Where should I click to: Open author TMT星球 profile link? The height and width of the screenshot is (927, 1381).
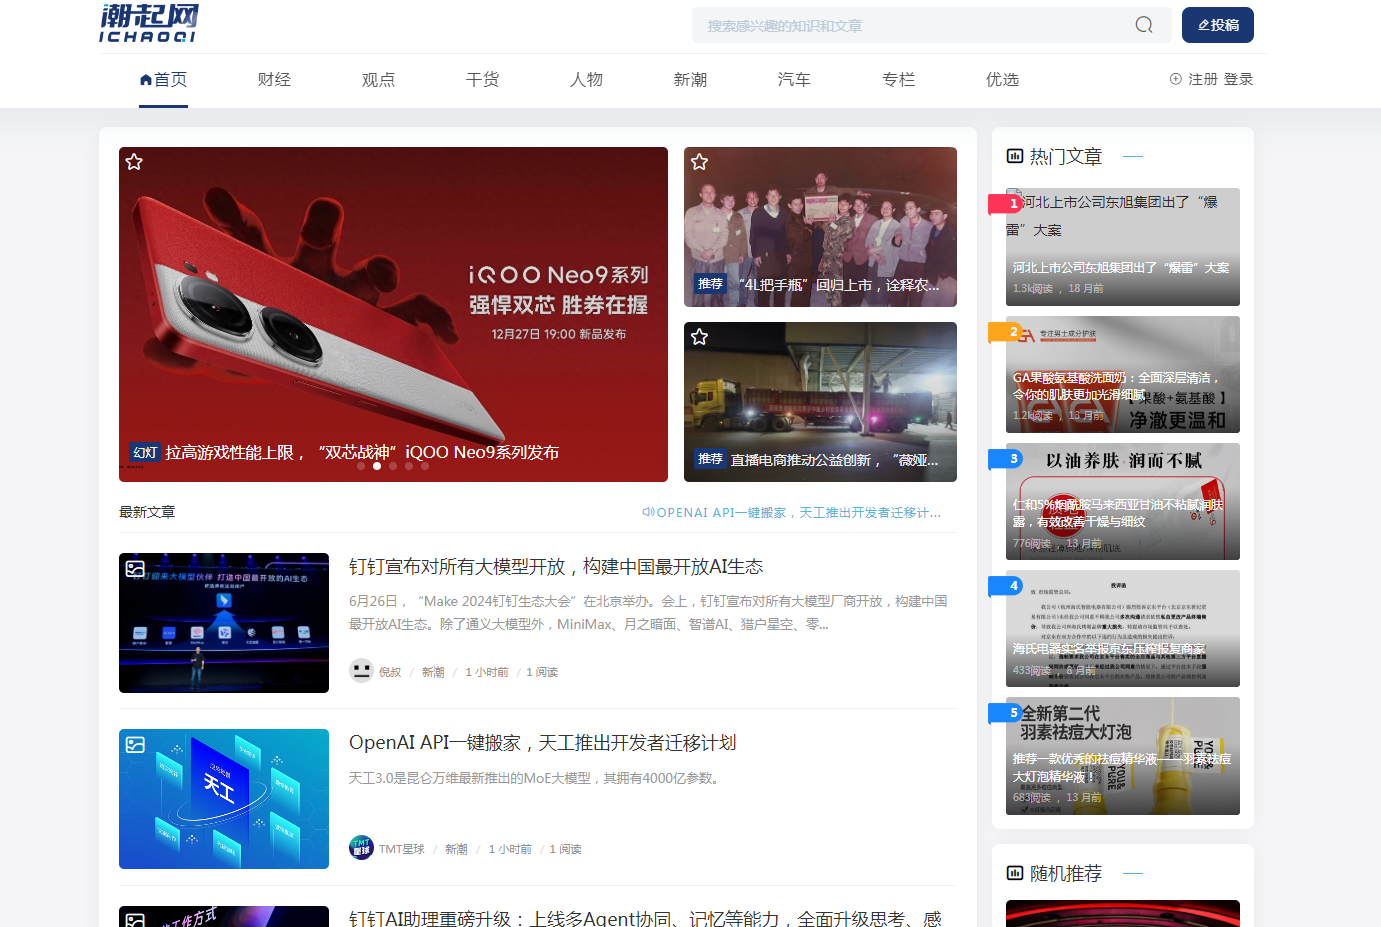402,849
